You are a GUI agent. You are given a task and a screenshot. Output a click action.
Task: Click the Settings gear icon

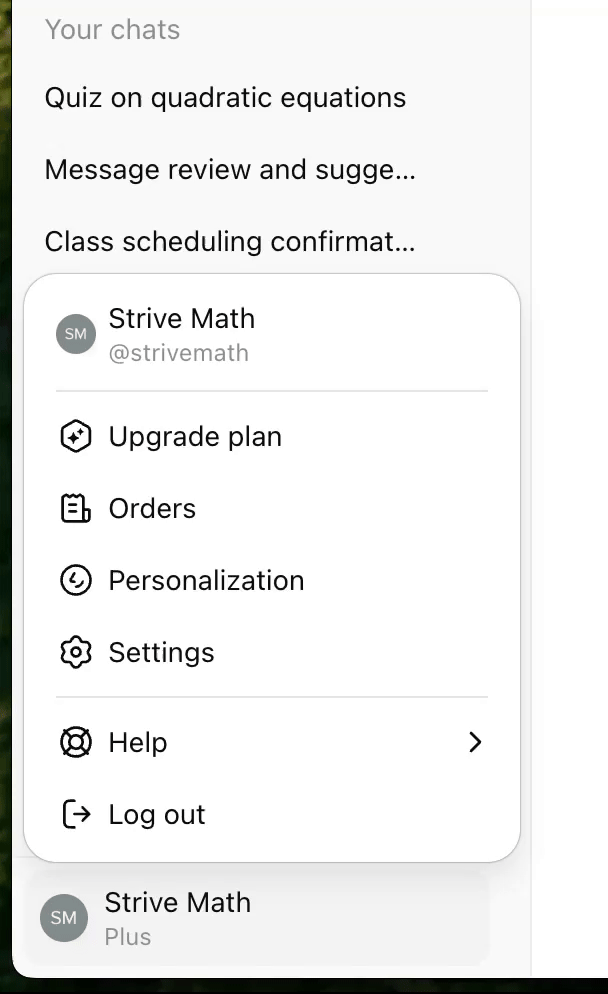(75, 652)
